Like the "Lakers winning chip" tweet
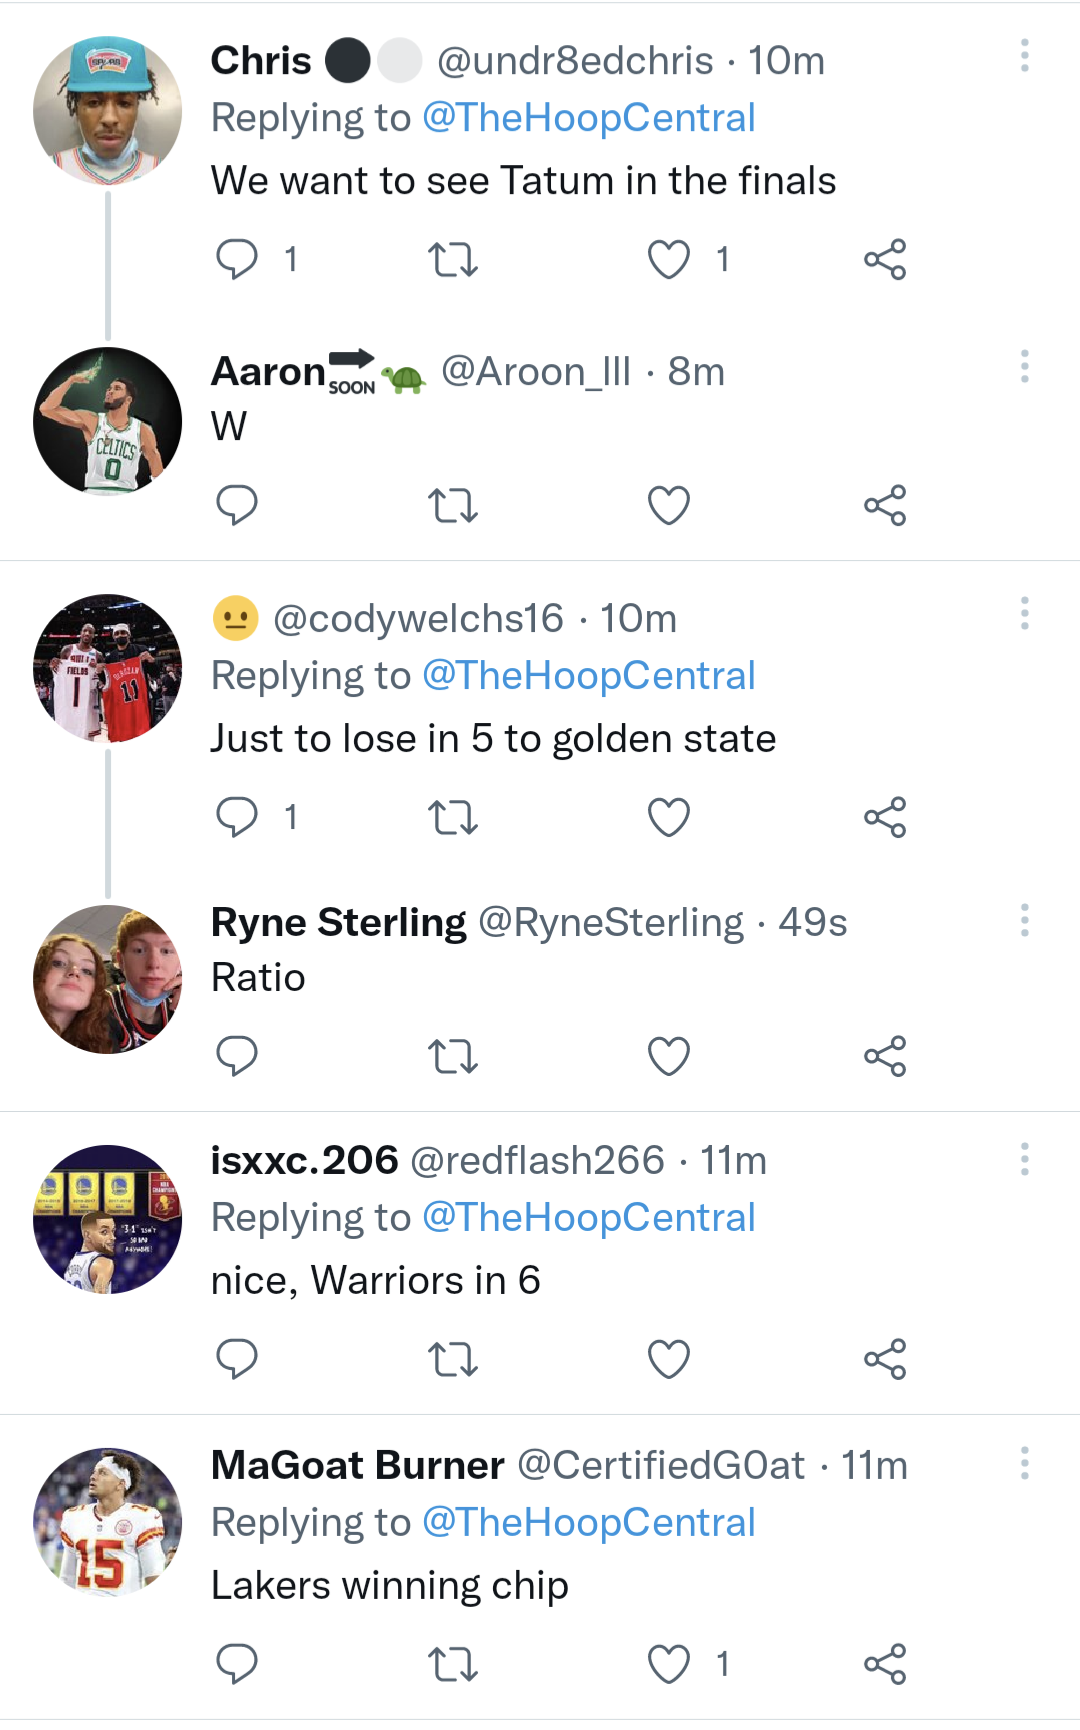 coord(669,1664)
